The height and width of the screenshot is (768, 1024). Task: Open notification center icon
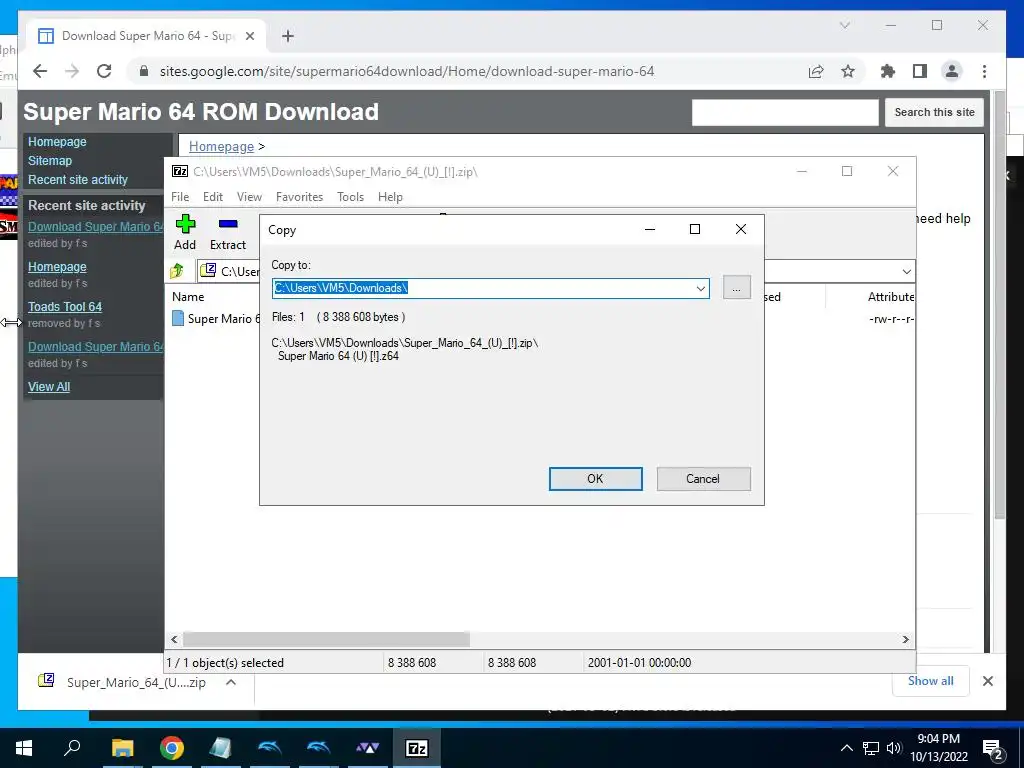coord(993,748)
